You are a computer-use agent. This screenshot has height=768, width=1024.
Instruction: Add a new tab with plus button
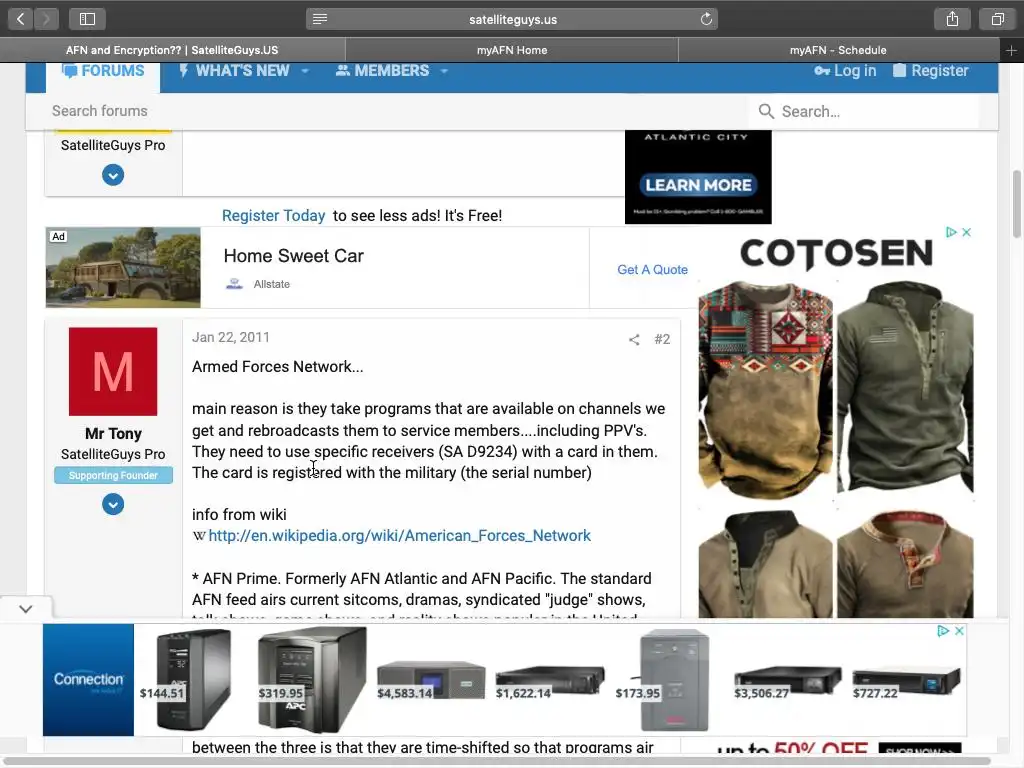click(1011, 50)
